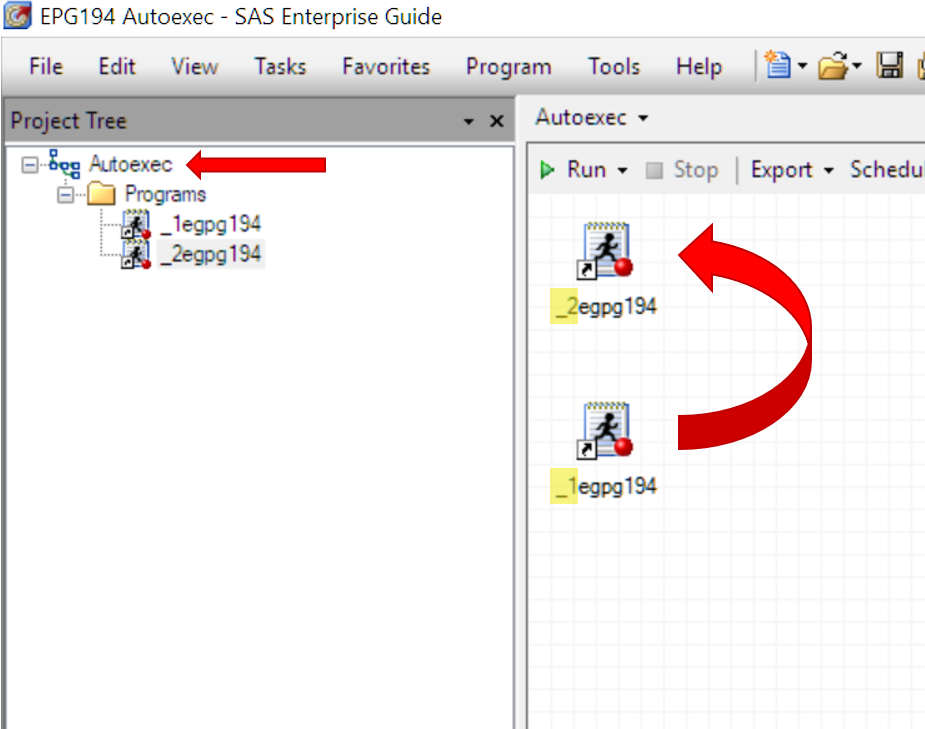The image size is (925, 729).
Task: Click the Save floppy disk icon
Action: pyautogui.click(x=889, y=65)
